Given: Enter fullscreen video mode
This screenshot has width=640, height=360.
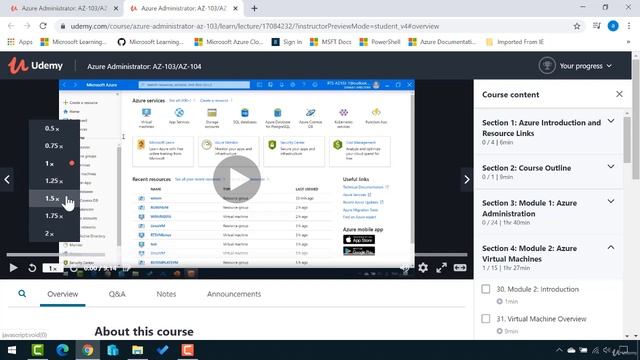Looking at the screenshot, I should click(441, 268).
